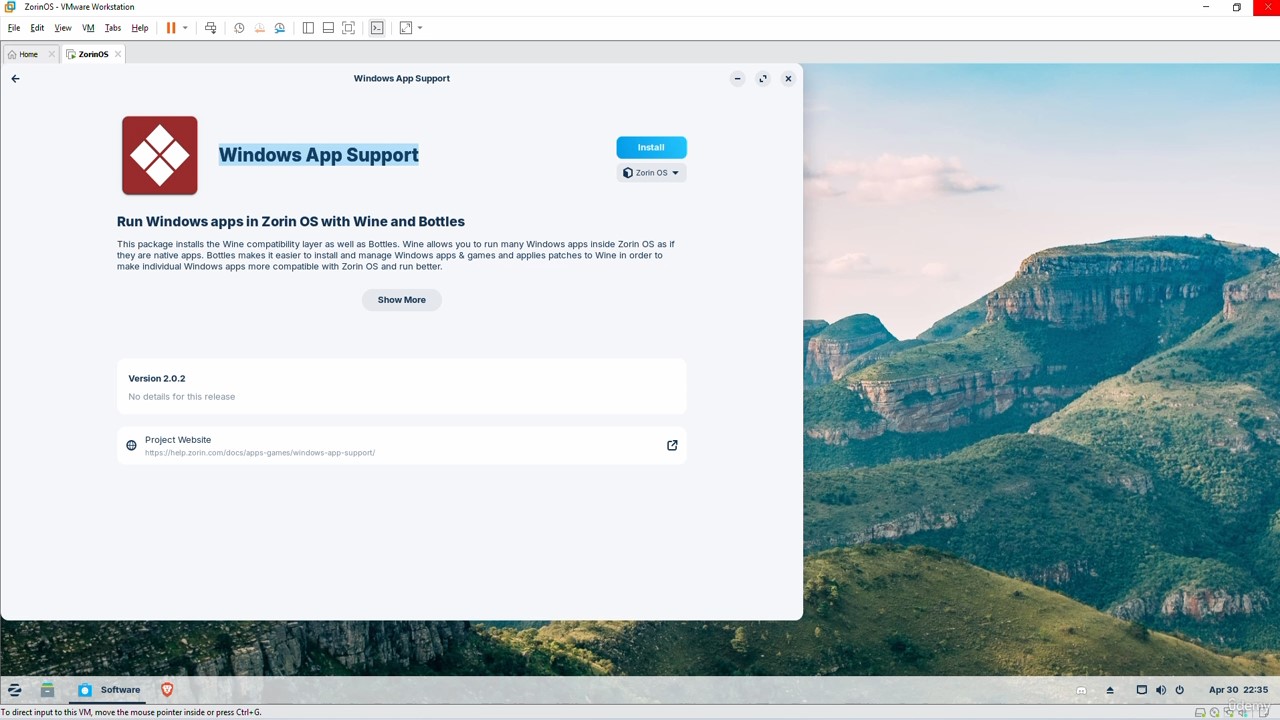Click the Discord tray icon

click(x=1081, y=690)
